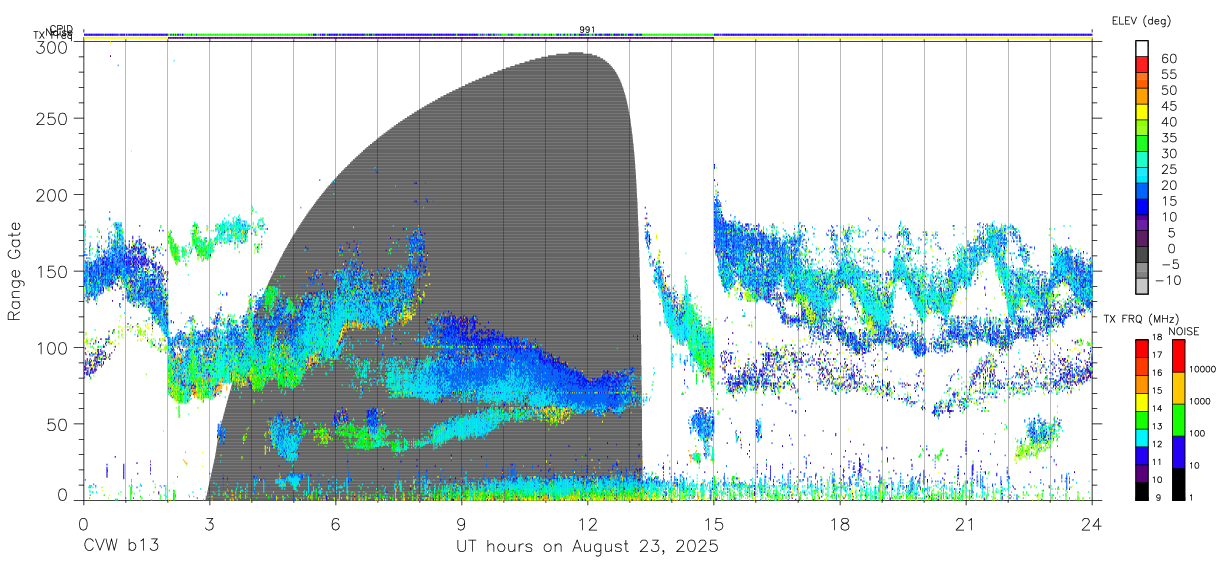Click the 45 label on ELEV colorbar
Viewport: 1228px width, 567px height.
[1168, 105]
